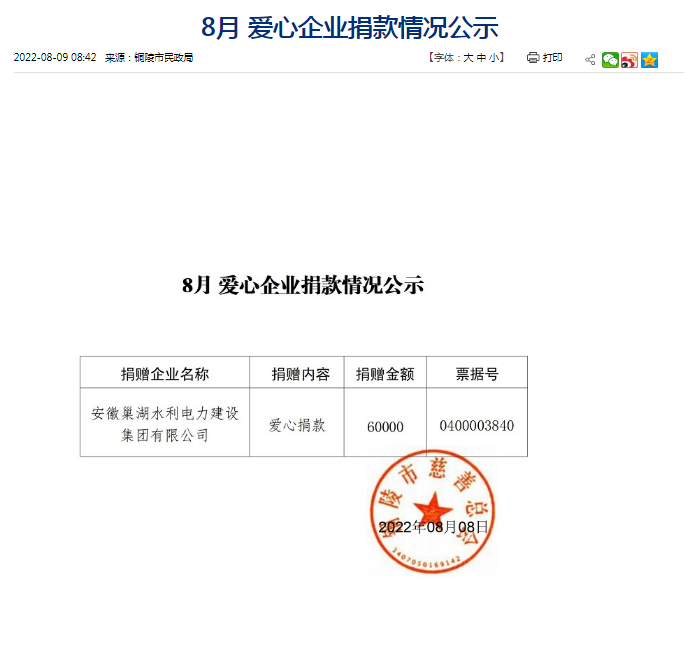This screenshot has height=647, width=693.
Task: Click the share icon
Action: tap(590, 59)
